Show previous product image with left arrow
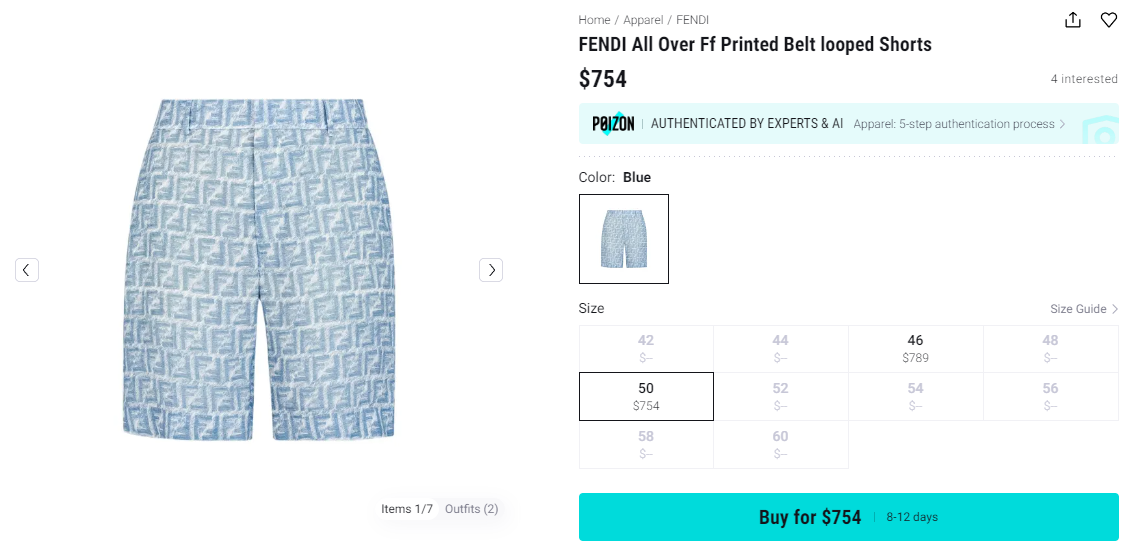The width and height of the screenshot is (1128, 551). pyautogui.click(x=27, y=269)
